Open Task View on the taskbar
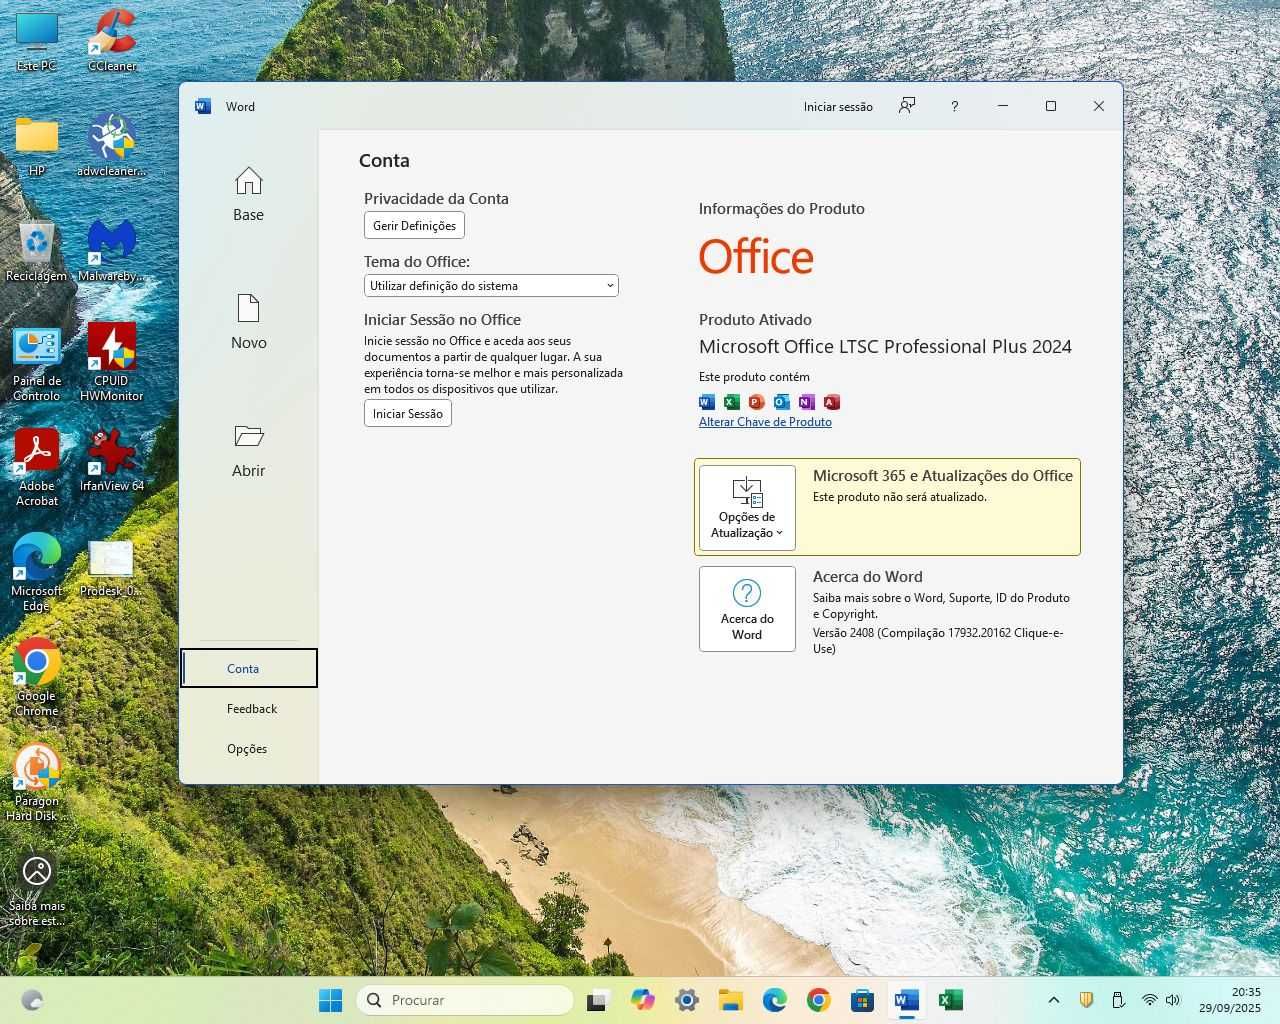Image resolution: width=1280 pixels, height=1024 pixels. pyautogui.click(x=598, y=1000)
